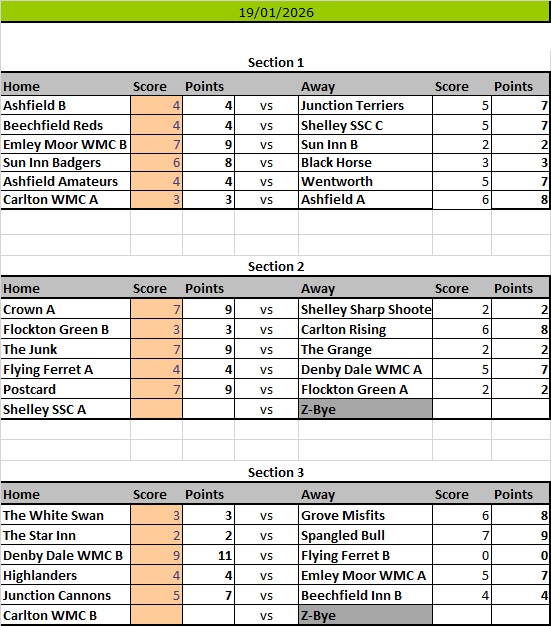
Task: Click the Section 2 heading
Action: 276,267
